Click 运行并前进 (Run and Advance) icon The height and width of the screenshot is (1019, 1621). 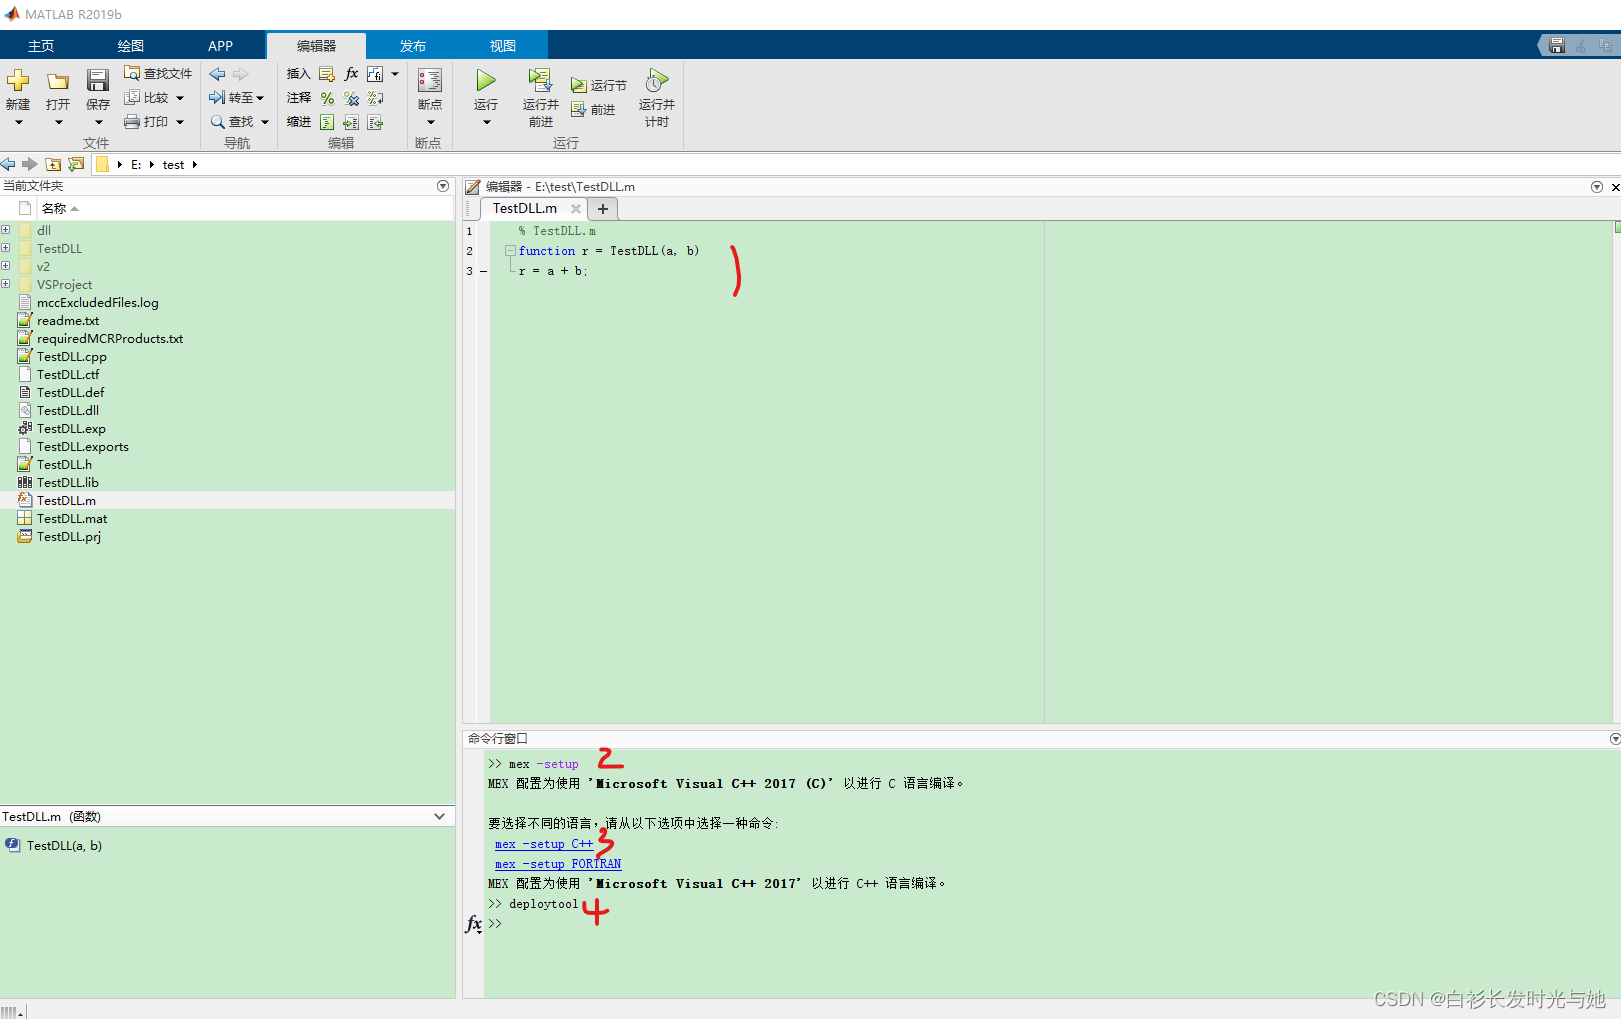(x=540, y=80)
